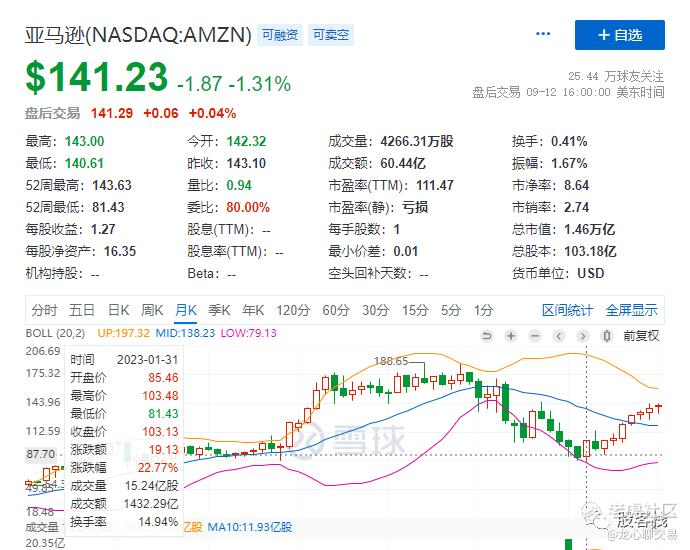Viewport: 690px width, 550px height.
Task: Click the LOW:79.13 Bollinger value
Action: click(249, 333)
